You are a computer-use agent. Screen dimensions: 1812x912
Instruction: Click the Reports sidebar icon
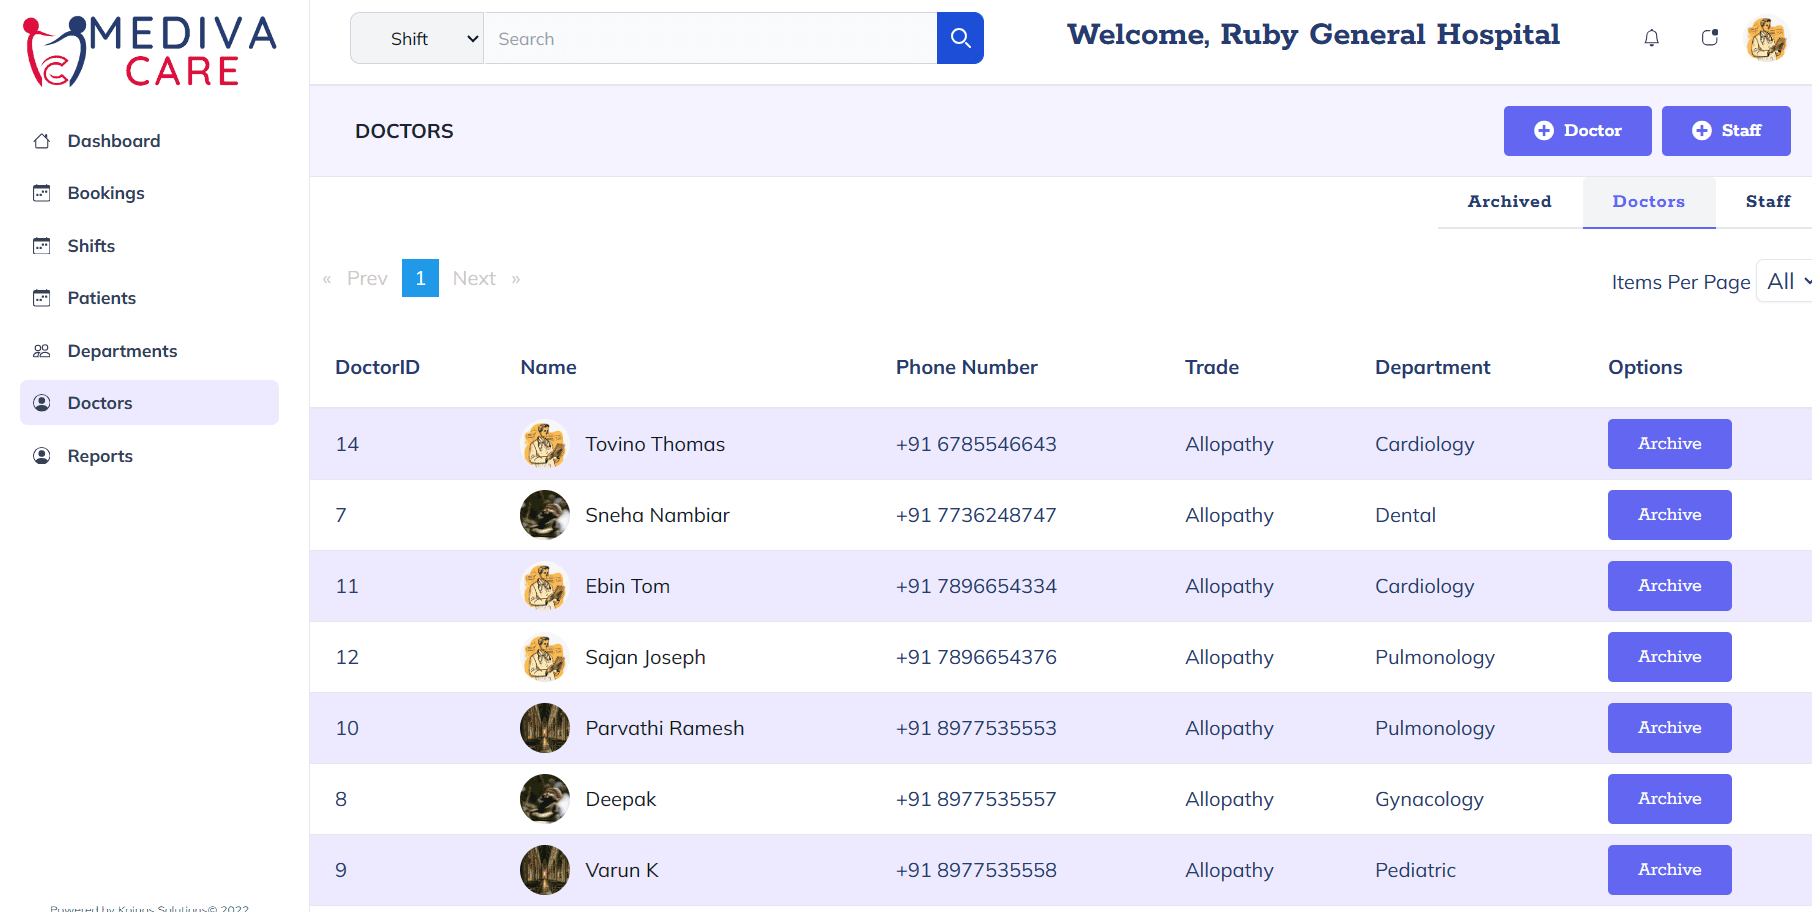click(42, 456)
